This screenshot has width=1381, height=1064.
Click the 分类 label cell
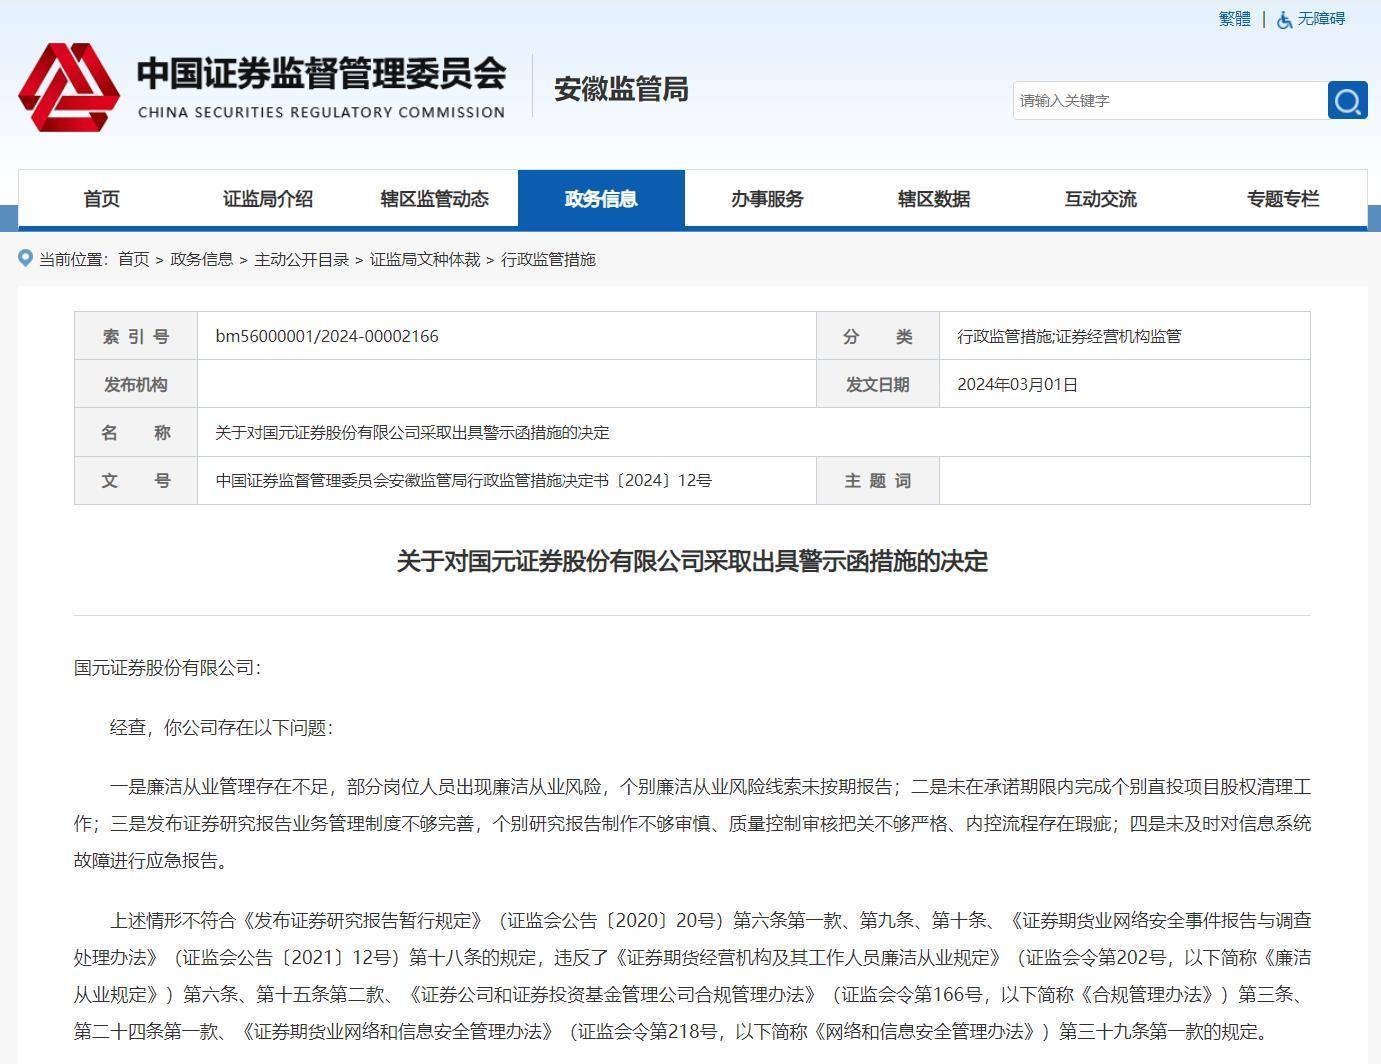878,336
